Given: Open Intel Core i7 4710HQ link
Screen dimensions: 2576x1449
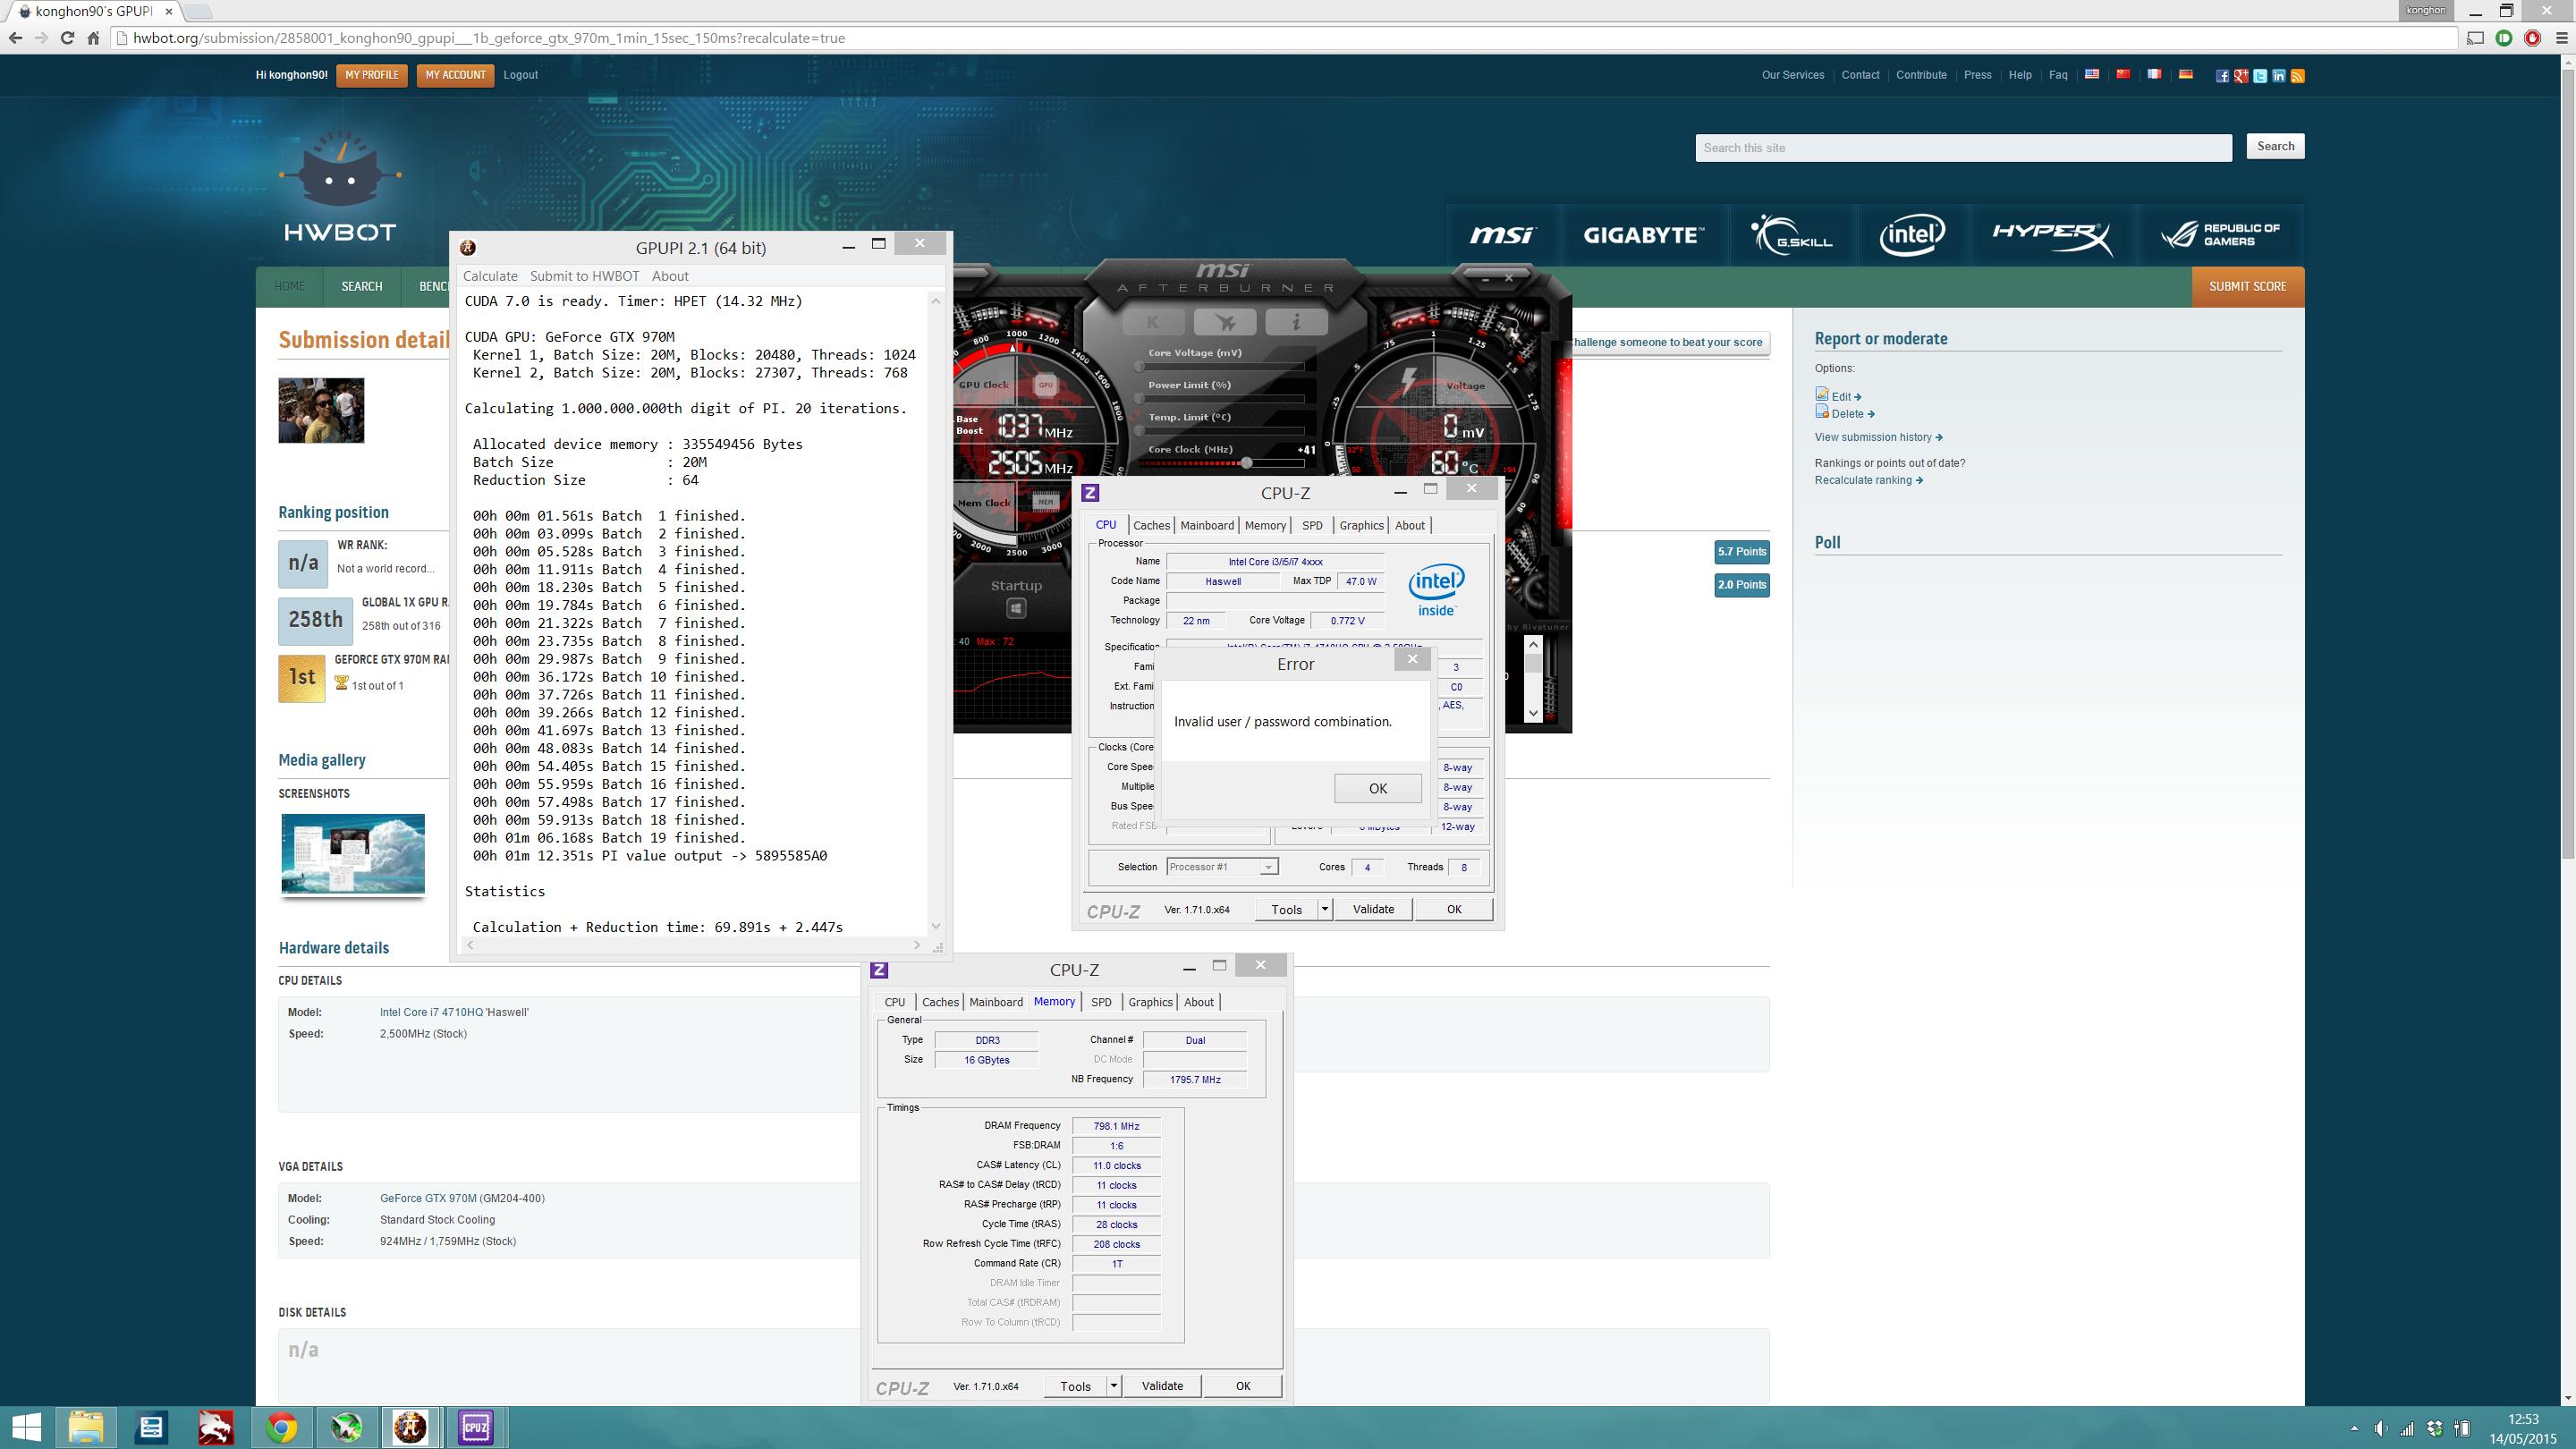Looking at the screenshot, I should [x=454, y=1012].
